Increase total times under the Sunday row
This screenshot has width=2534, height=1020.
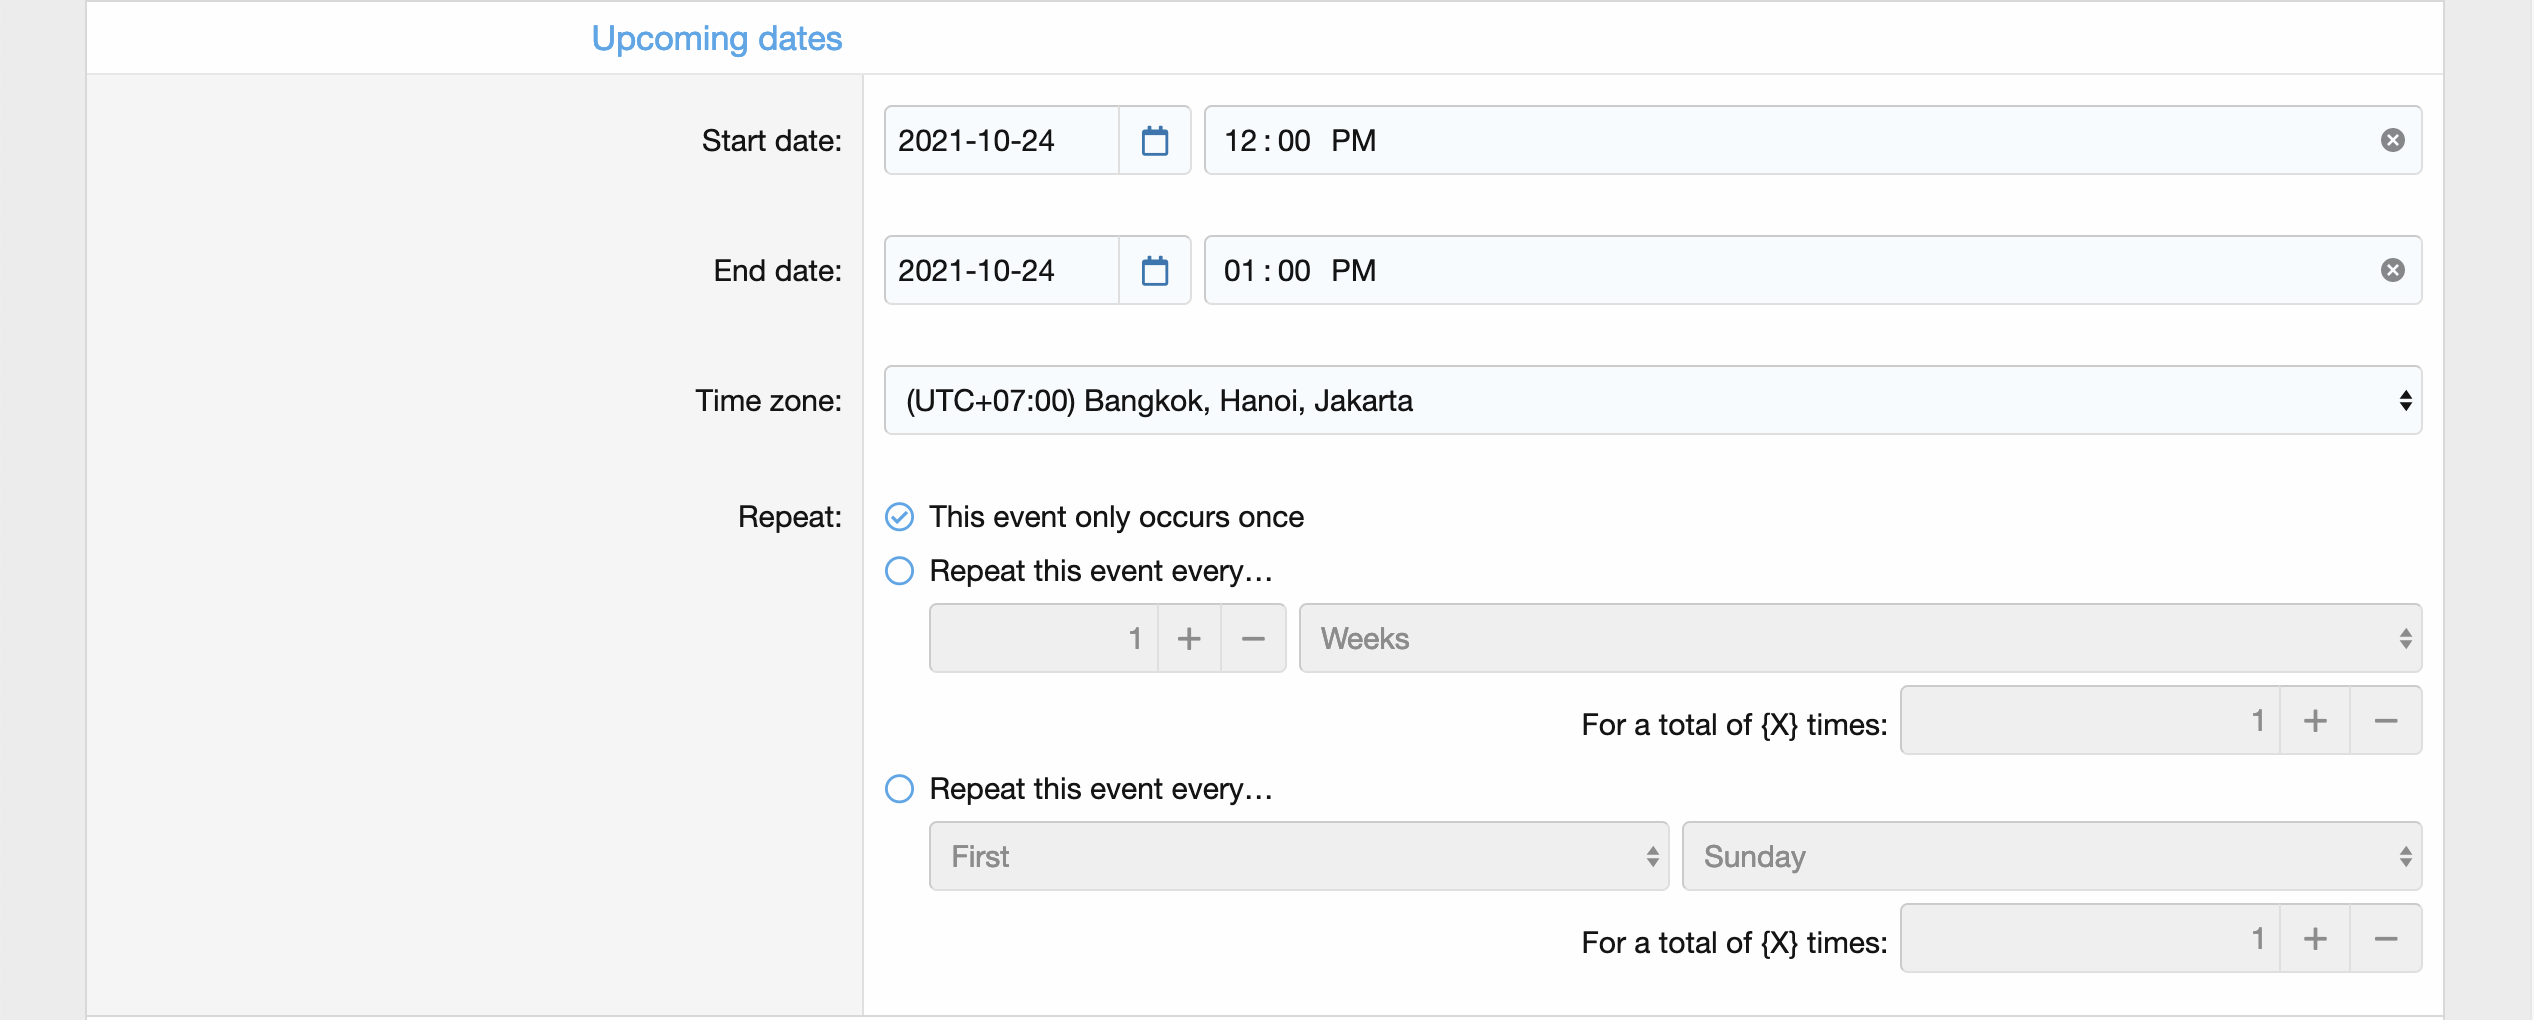point(2315,939)
